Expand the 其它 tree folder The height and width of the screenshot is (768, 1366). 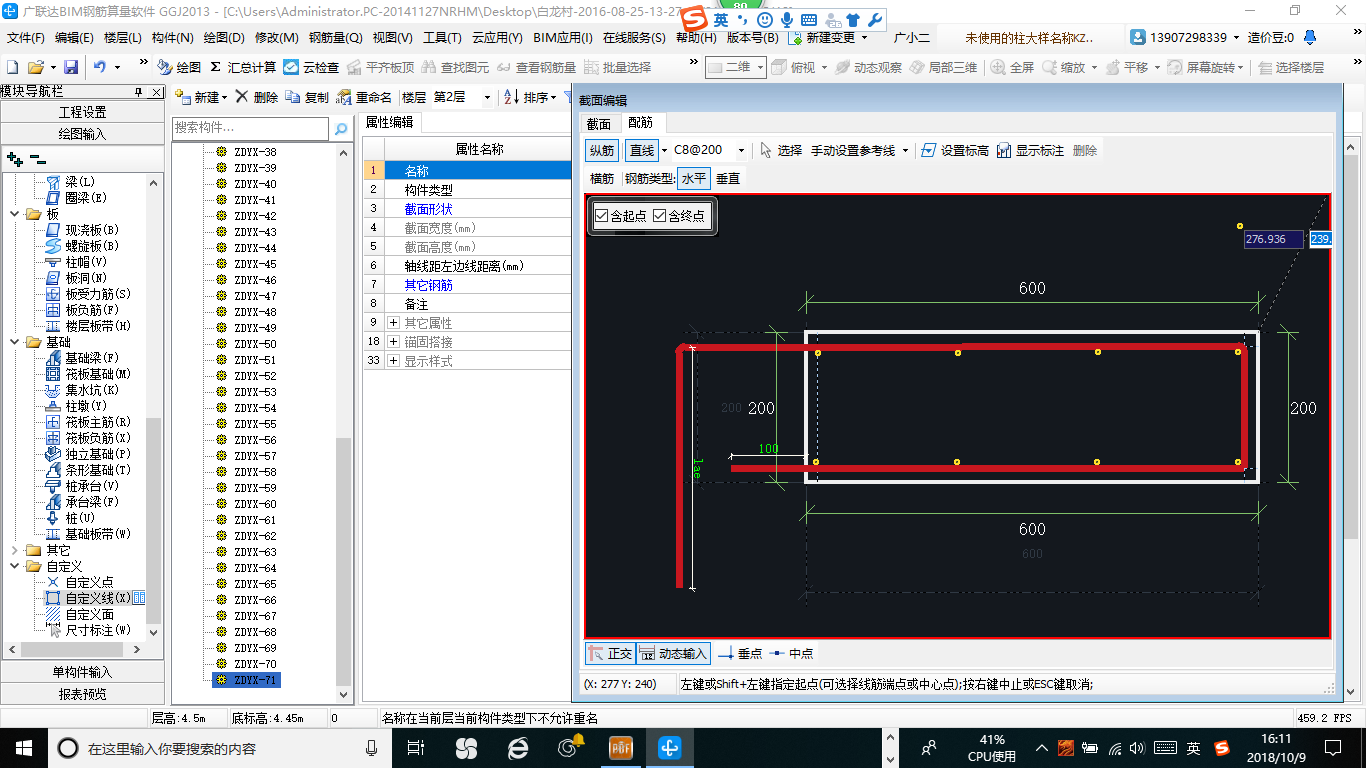(x=14, y=550)
